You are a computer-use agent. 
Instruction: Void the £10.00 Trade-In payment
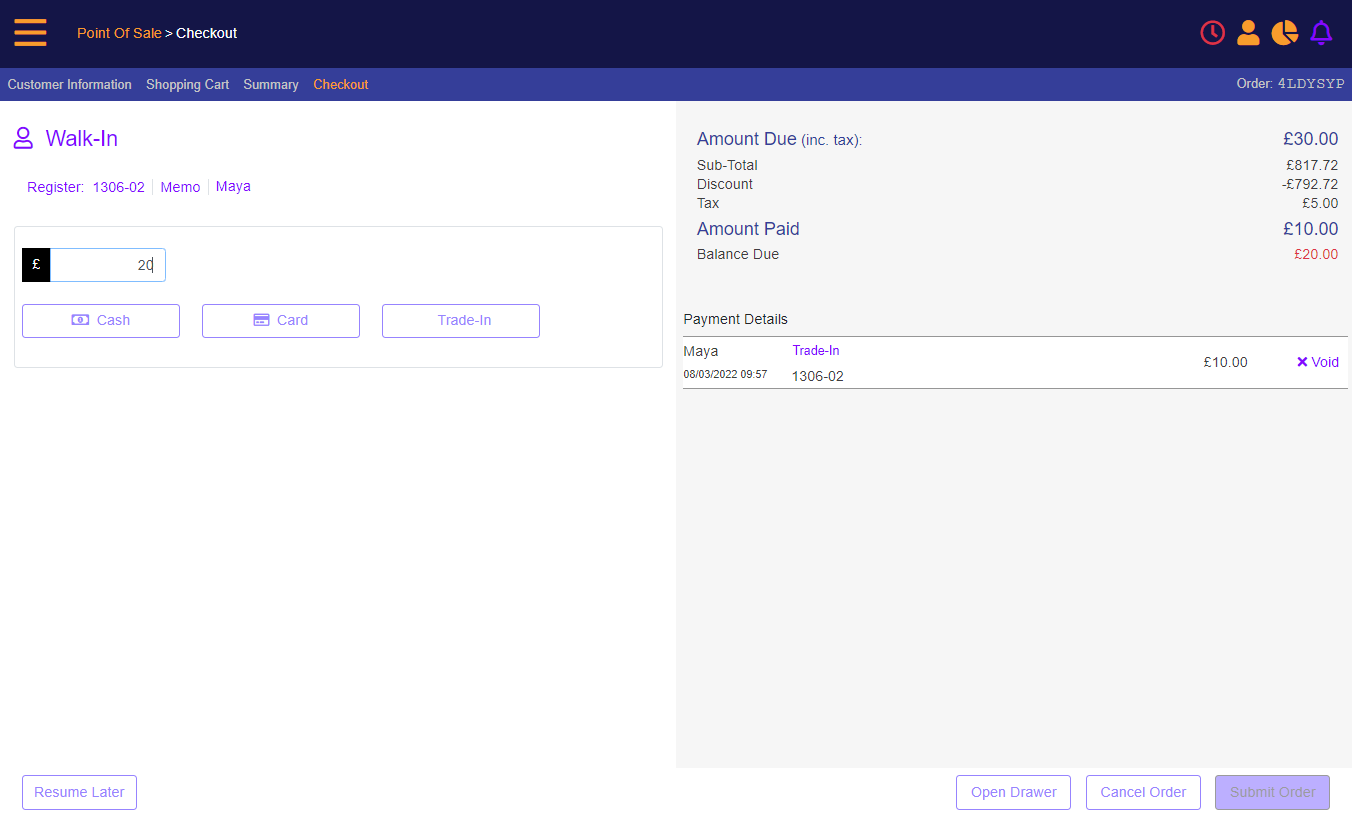click(x=1318, y=362)
